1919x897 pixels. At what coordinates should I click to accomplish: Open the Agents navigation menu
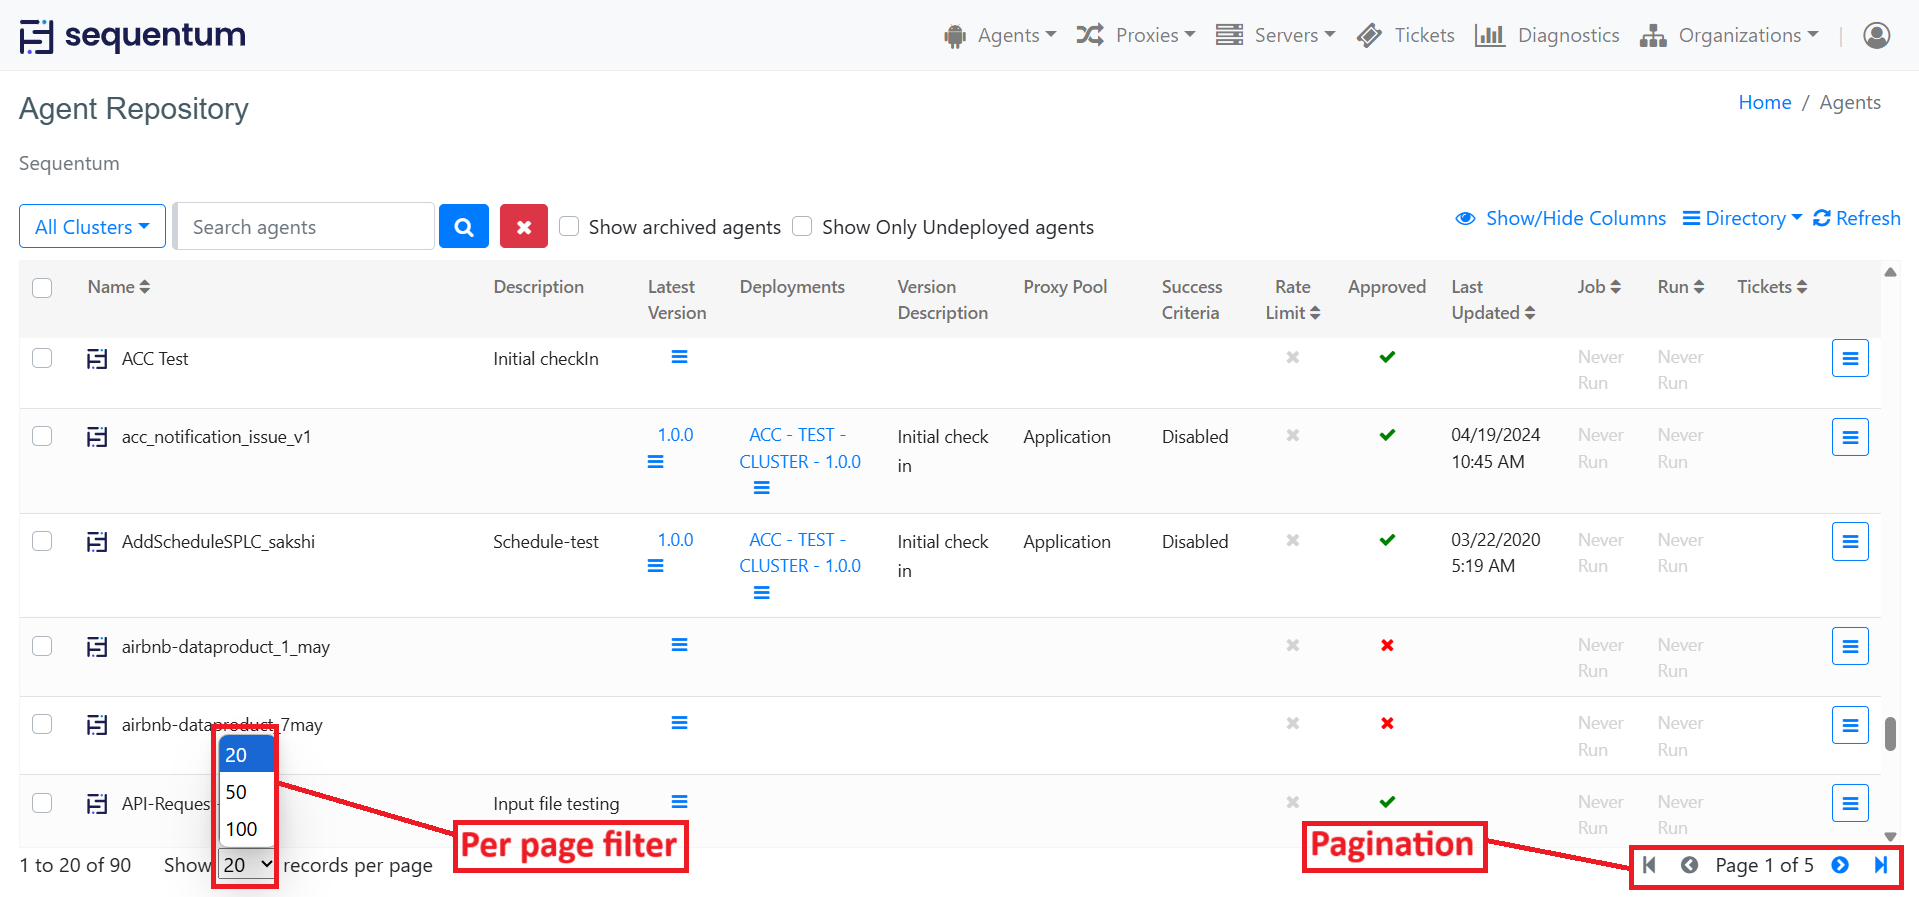[x=1000, y=36]
